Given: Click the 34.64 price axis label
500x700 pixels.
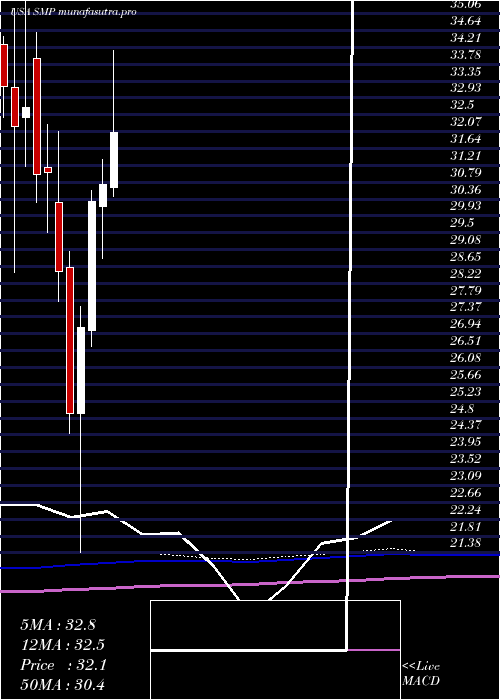Looking at the screenshot, I should 466,21.
